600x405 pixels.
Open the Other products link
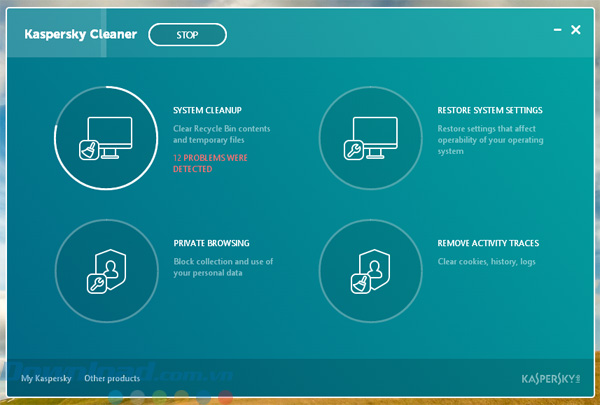pos(112,379)
